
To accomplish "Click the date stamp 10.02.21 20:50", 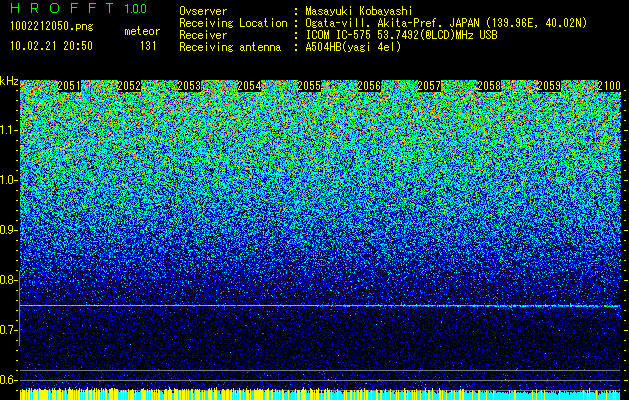I will 51,46.
